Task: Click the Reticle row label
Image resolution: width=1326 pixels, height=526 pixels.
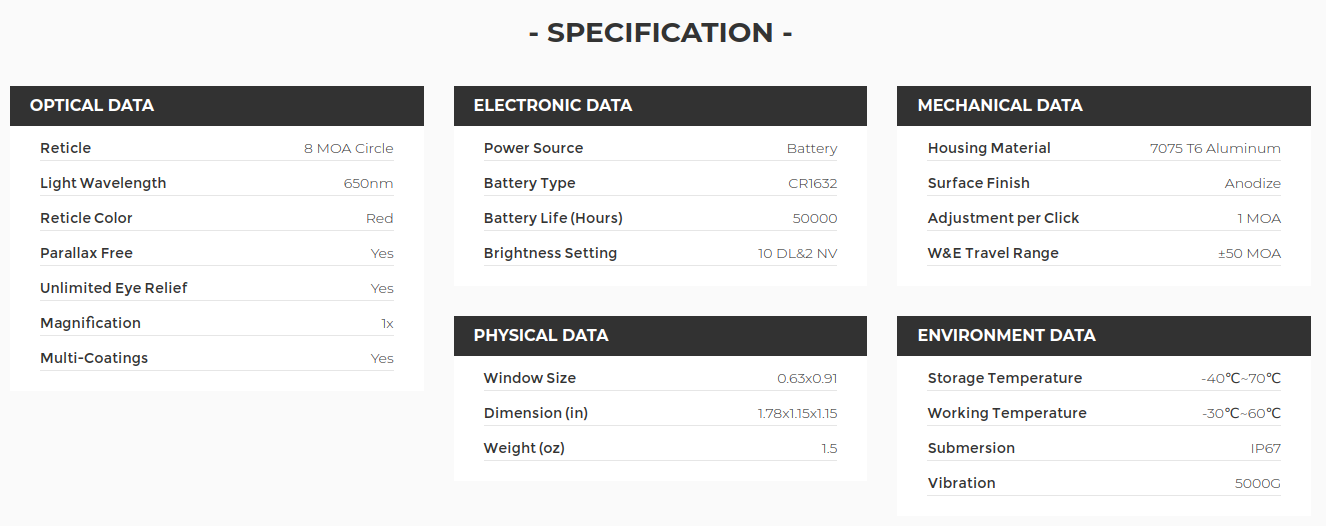Action: 66,148
